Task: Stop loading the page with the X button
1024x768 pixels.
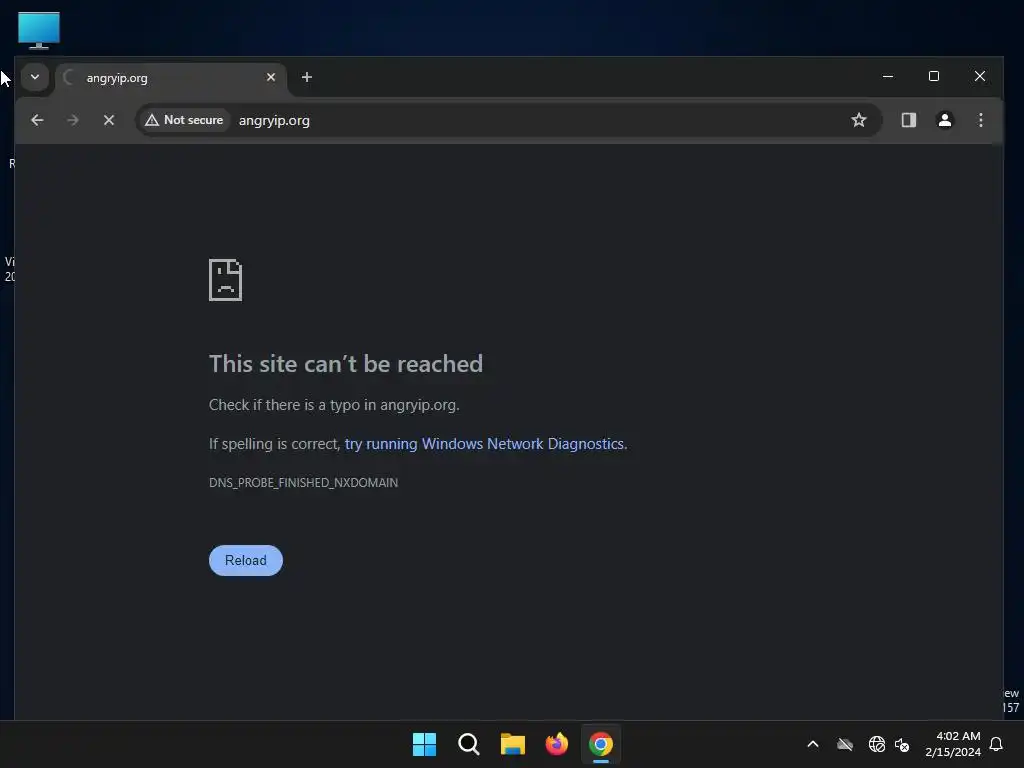Action: tap(109, 120)
